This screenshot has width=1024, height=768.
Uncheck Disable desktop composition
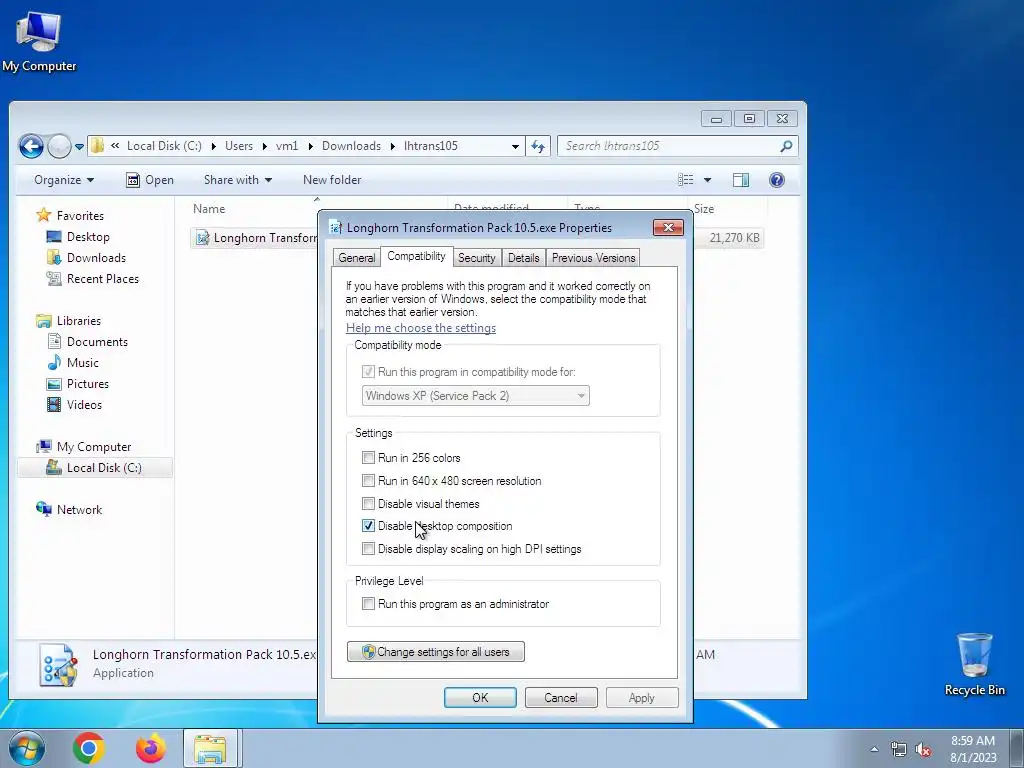(x=368, y=526)
